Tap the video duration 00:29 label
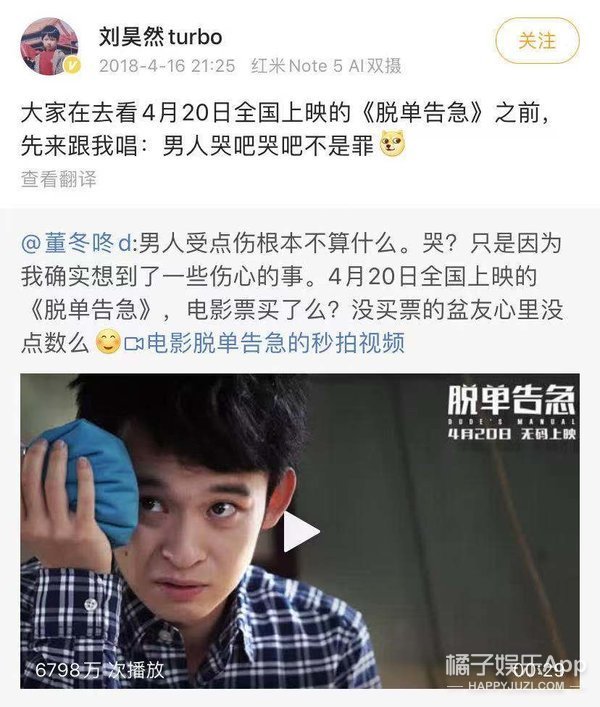 pyautogui.click(x=539, y=670)
